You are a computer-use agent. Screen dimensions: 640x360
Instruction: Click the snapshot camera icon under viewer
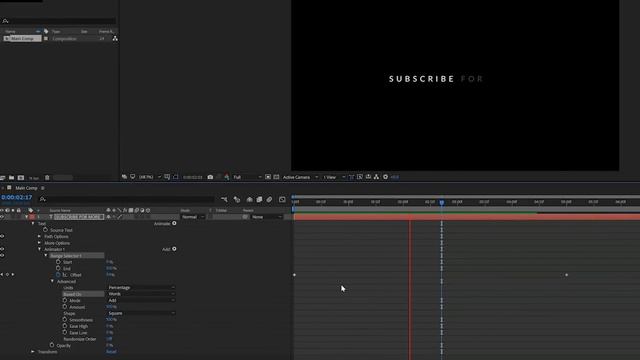pos(210,177)
